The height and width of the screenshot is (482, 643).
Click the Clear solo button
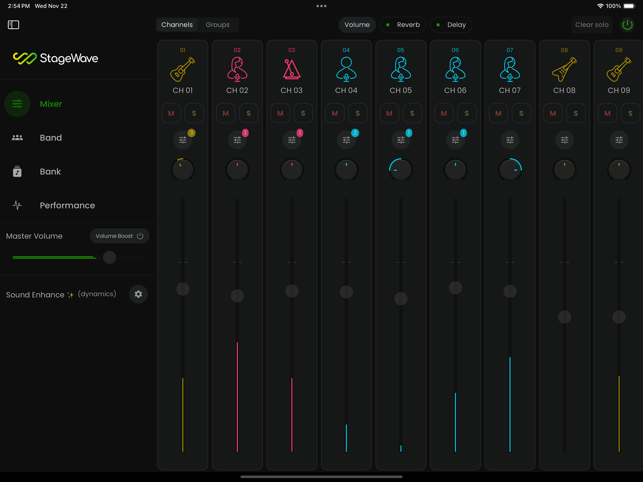pyautogui.click(x=592, y=25)
